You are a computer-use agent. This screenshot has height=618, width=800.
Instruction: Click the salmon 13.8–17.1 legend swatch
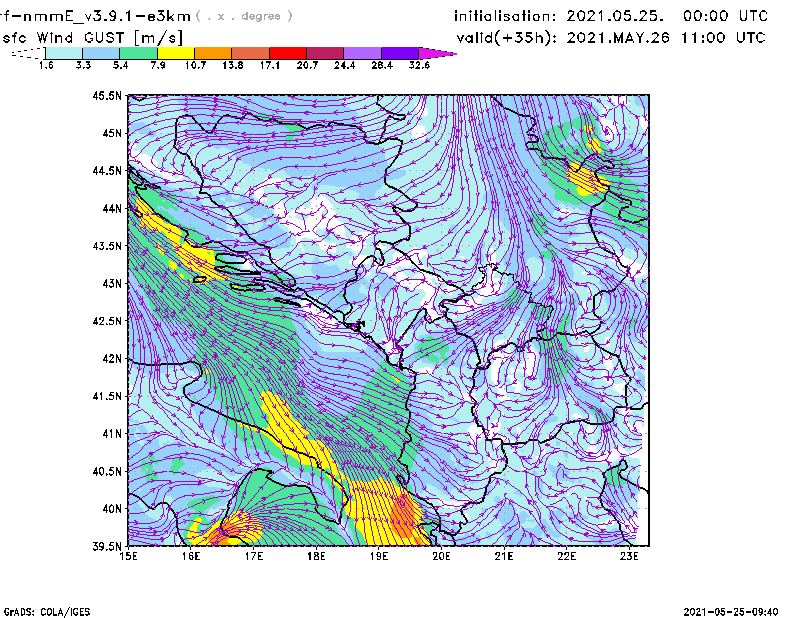click(x=251, y=53)
